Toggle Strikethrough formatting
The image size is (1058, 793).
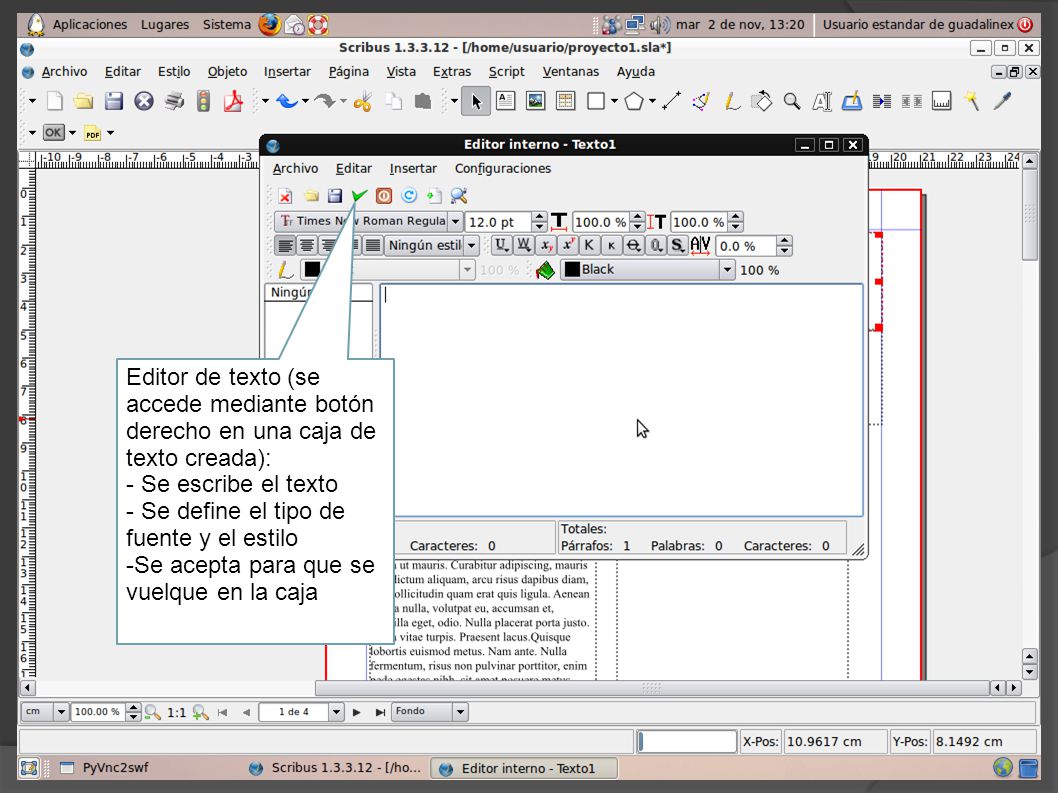633,246
